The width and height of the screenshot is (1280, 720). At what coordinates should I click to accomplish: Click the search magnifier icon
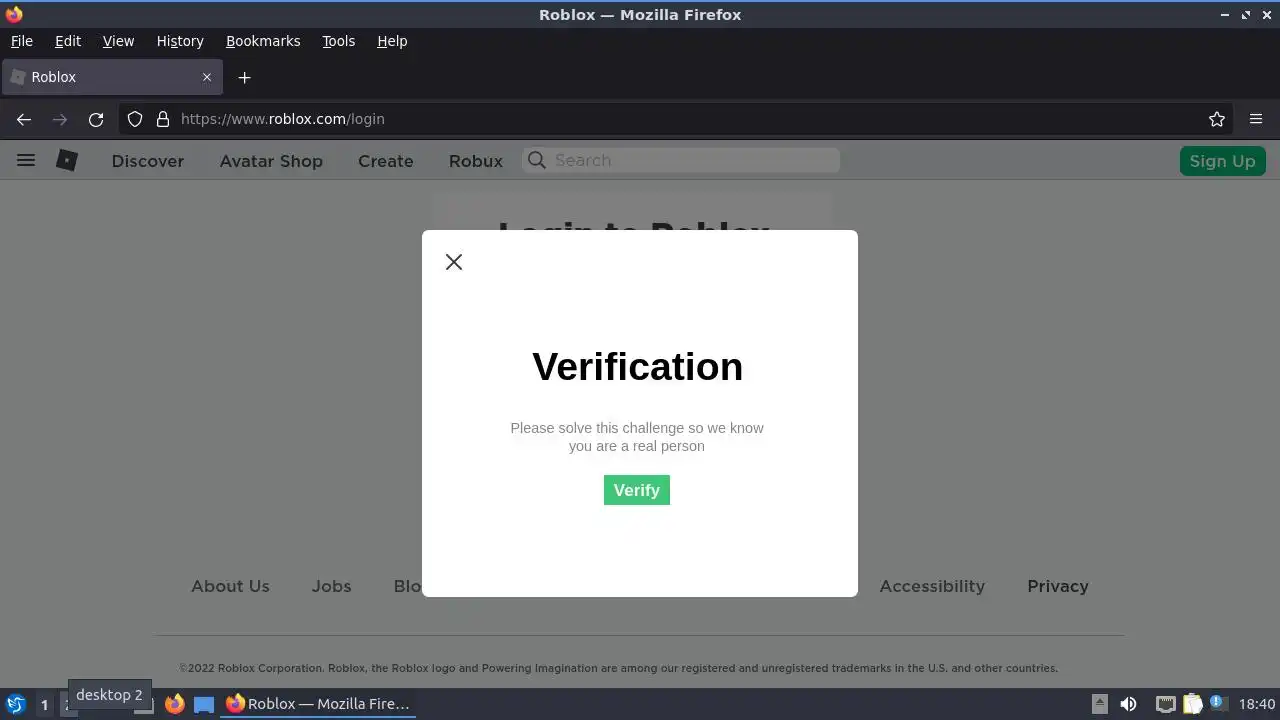coord(537,160)
